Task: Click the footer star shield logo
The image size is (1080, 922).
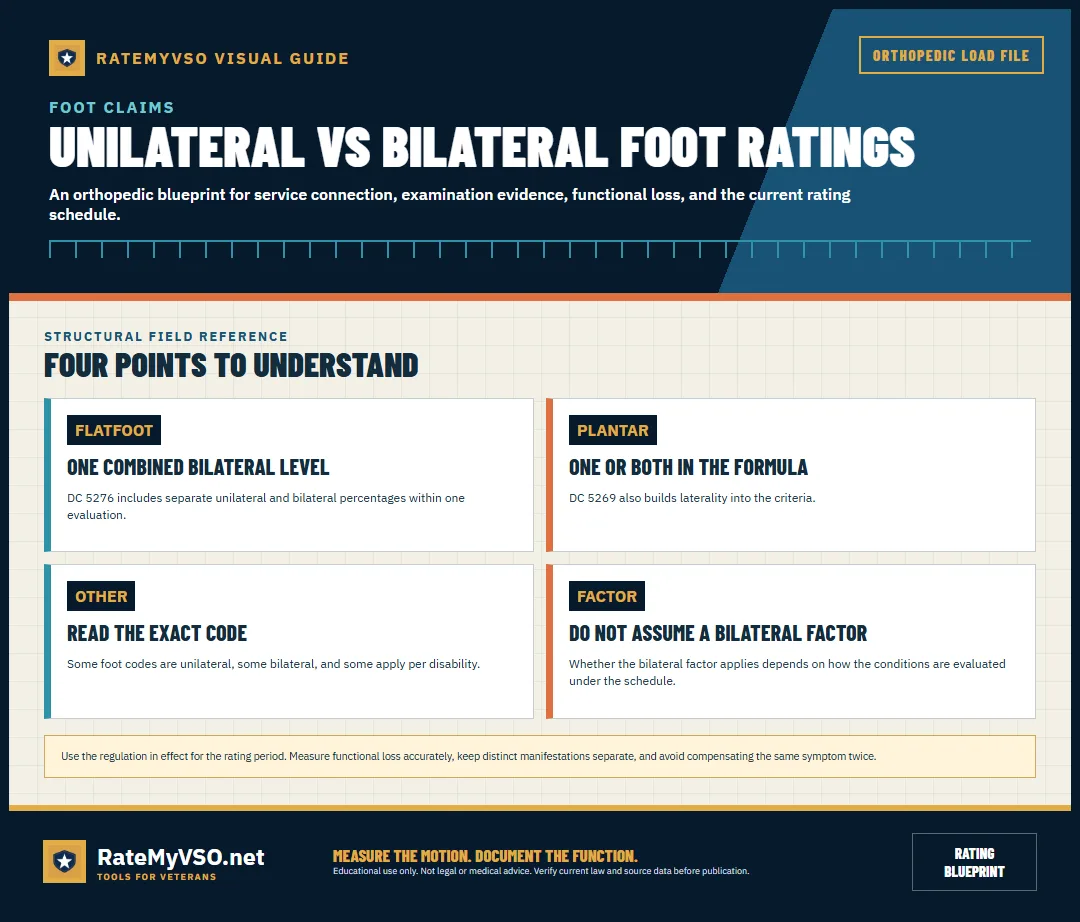Action: [65, 861]
